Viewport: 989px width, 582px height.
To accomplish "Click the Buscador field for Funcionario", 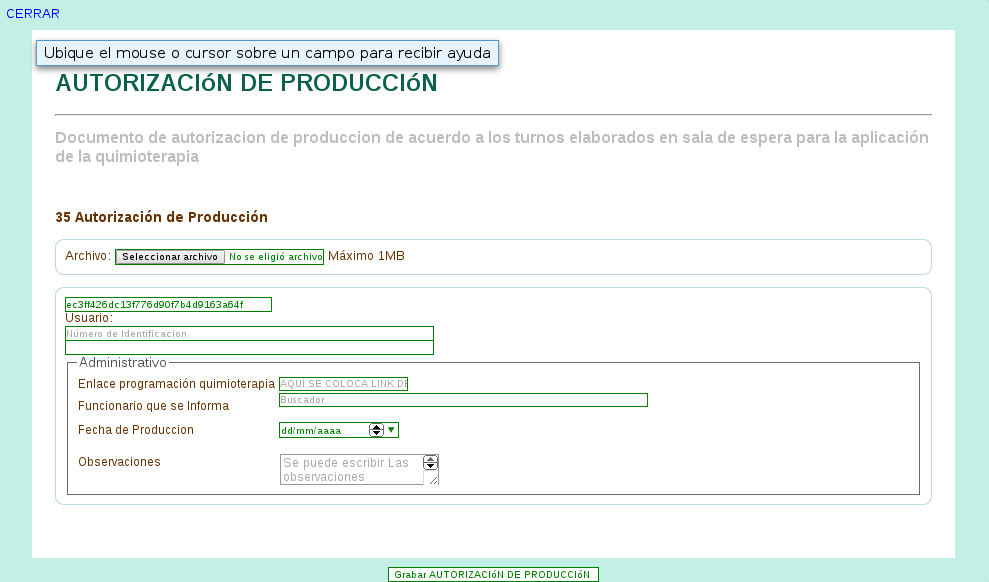I will [x=462, y=400].
